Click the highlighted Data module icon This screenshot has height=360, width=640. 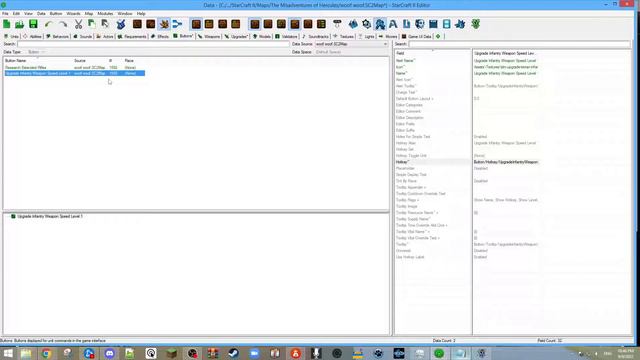(380, 24)
